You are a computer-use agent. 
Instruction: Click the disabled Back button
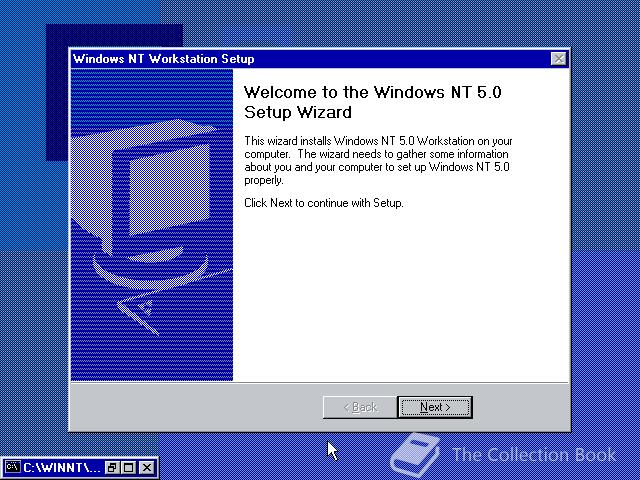pyautogui.click(x=360, y=407)
